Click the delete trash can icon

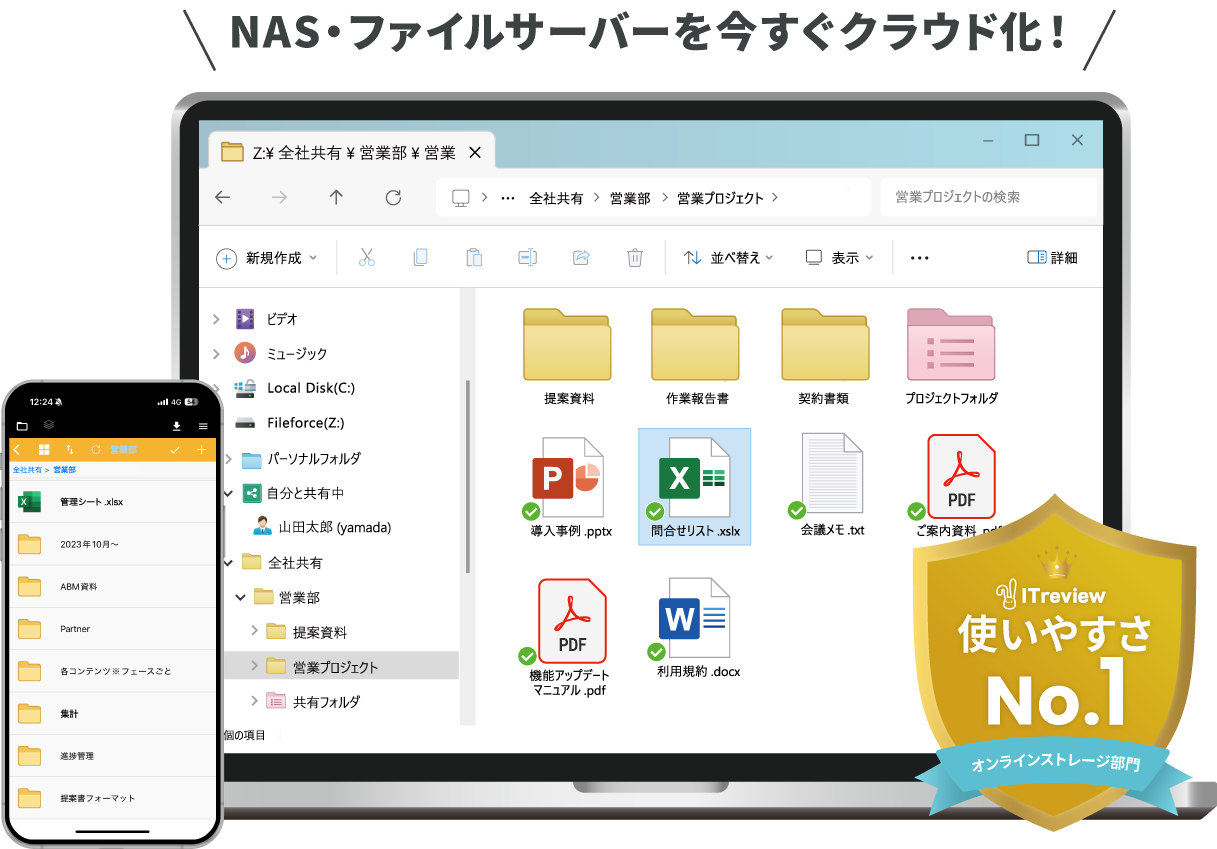(634, 258)
